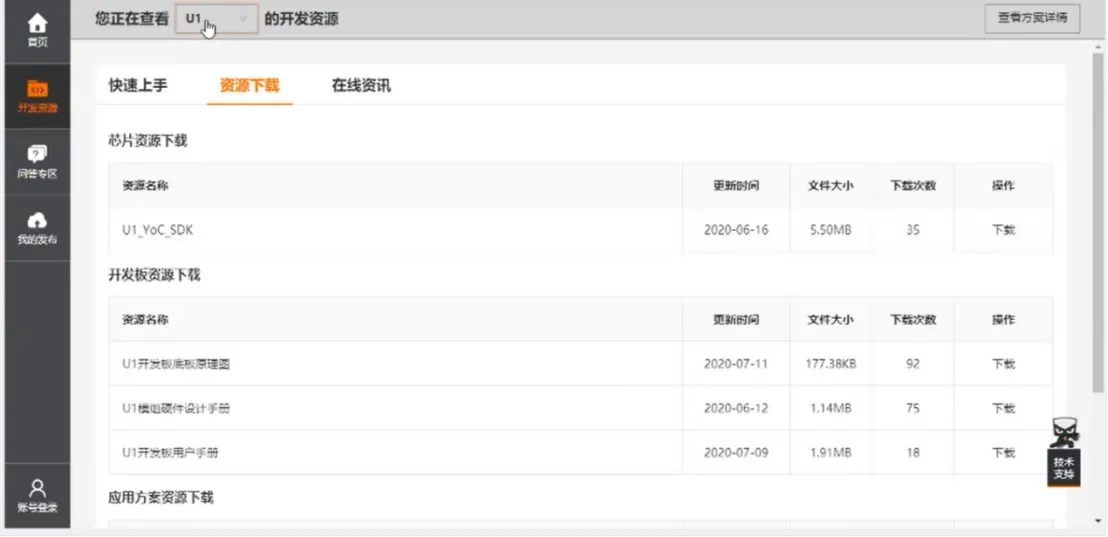The height and width of the screenshot is (537, 1108).
Task: Click the 2020-07-09 update date
Action: click(736, 453)
